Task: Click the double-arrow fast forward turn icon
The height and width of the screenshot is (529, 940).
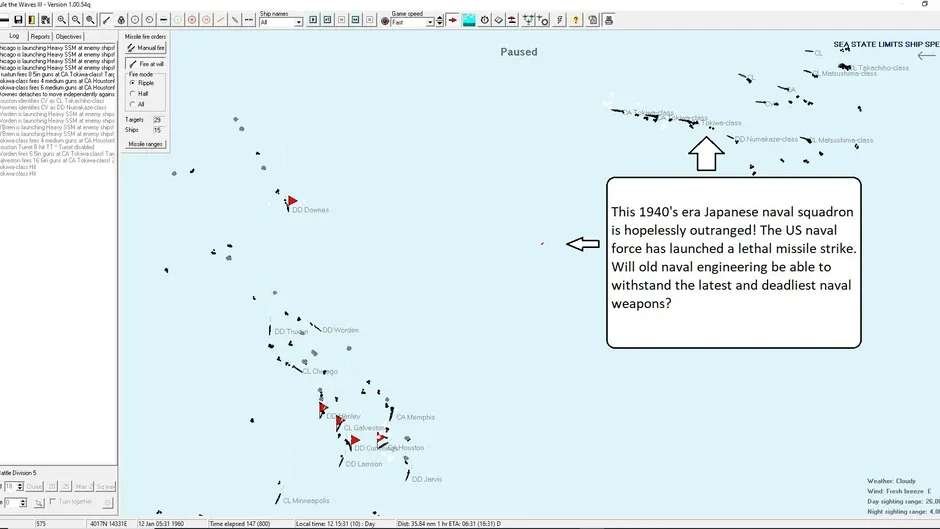Action: pos(355,20)
